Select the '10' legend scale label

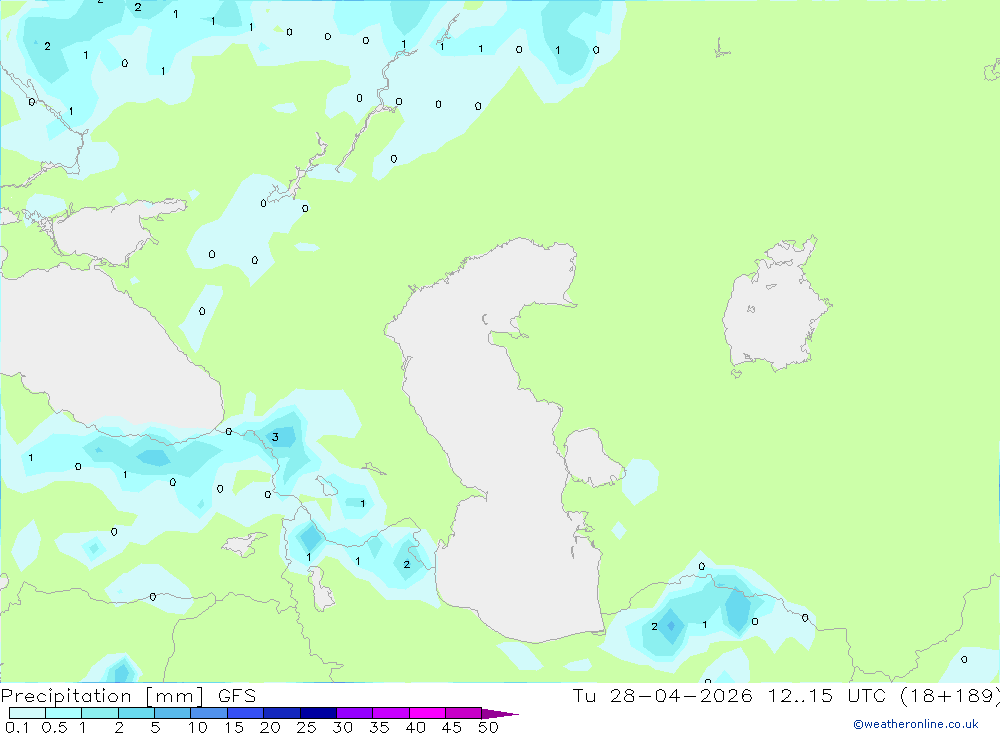(198, 727)
